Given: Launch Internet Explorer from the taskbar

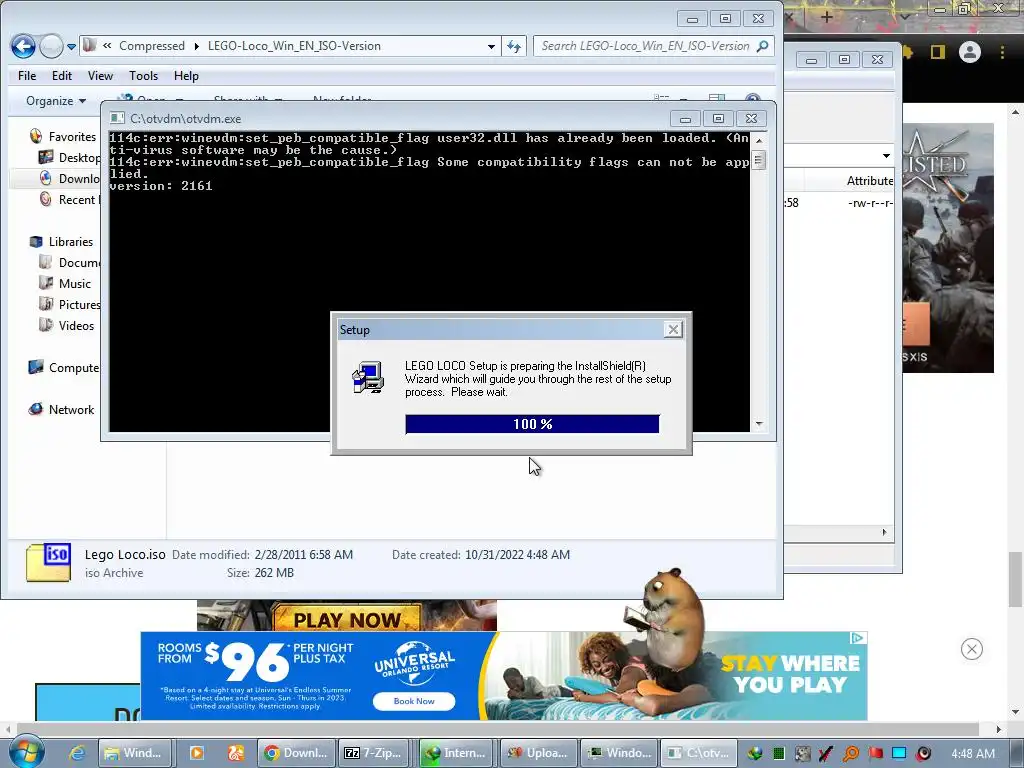Looking at the screenshot, I should point(77,753).
